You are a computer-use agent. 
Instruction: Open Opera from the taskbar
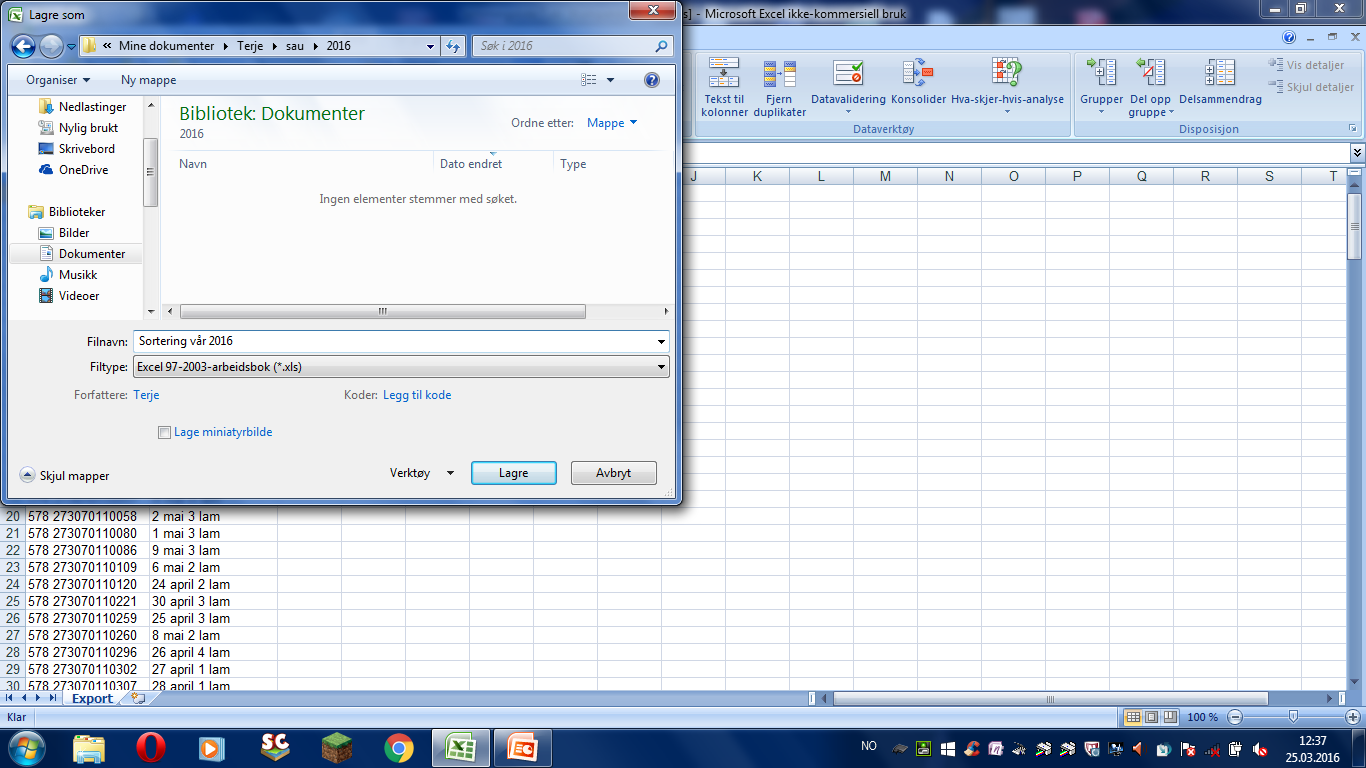click(150, 748)
